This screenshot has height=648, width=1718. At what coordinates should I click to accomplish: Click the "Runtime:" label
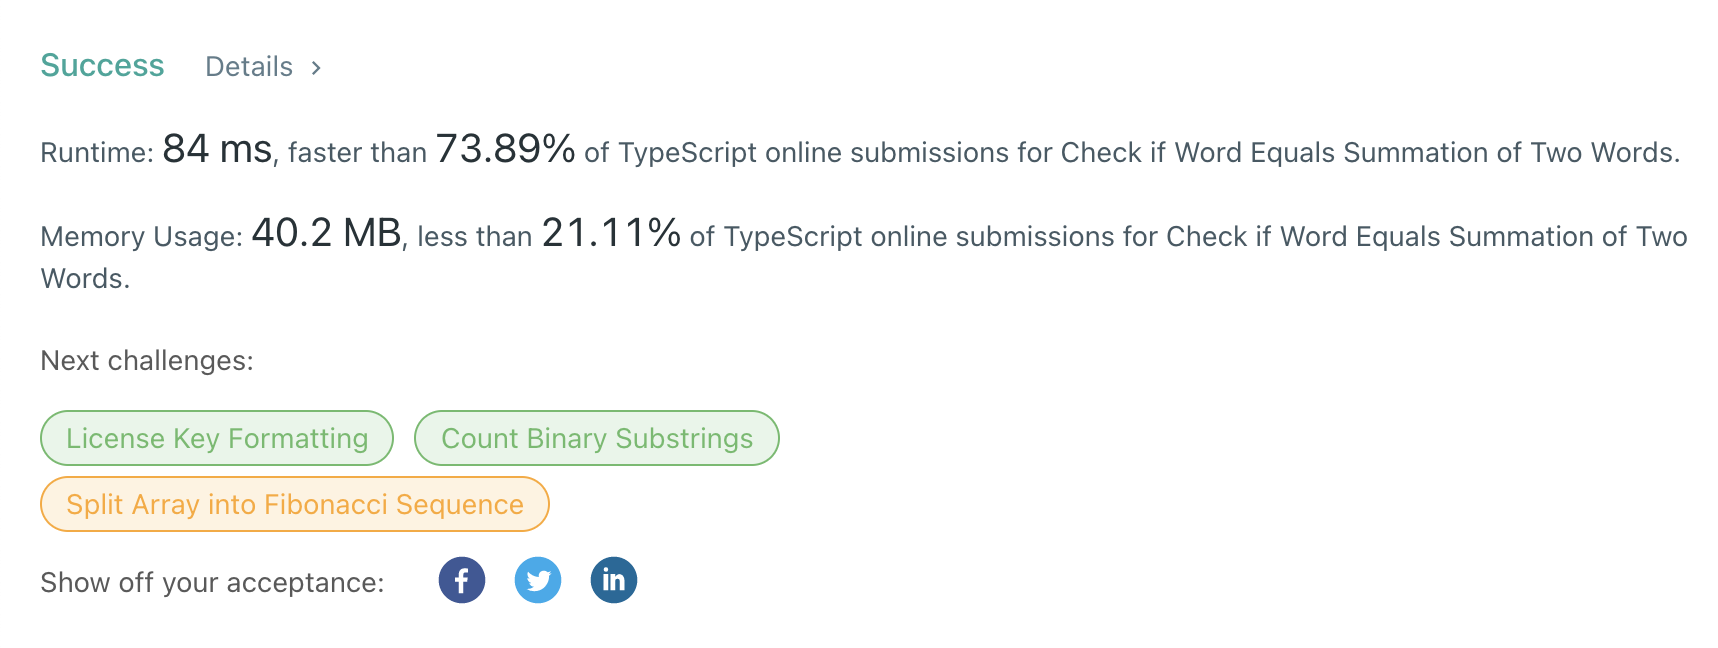click(x=97, y=153)
